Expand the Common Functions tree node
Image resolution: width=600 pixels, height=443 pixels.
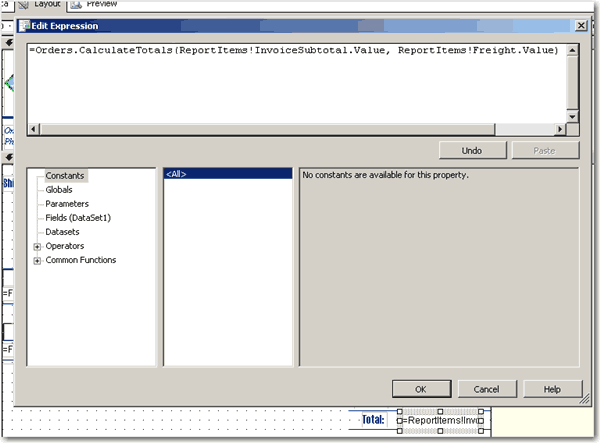pyautogui.click(x=37, y=260)
